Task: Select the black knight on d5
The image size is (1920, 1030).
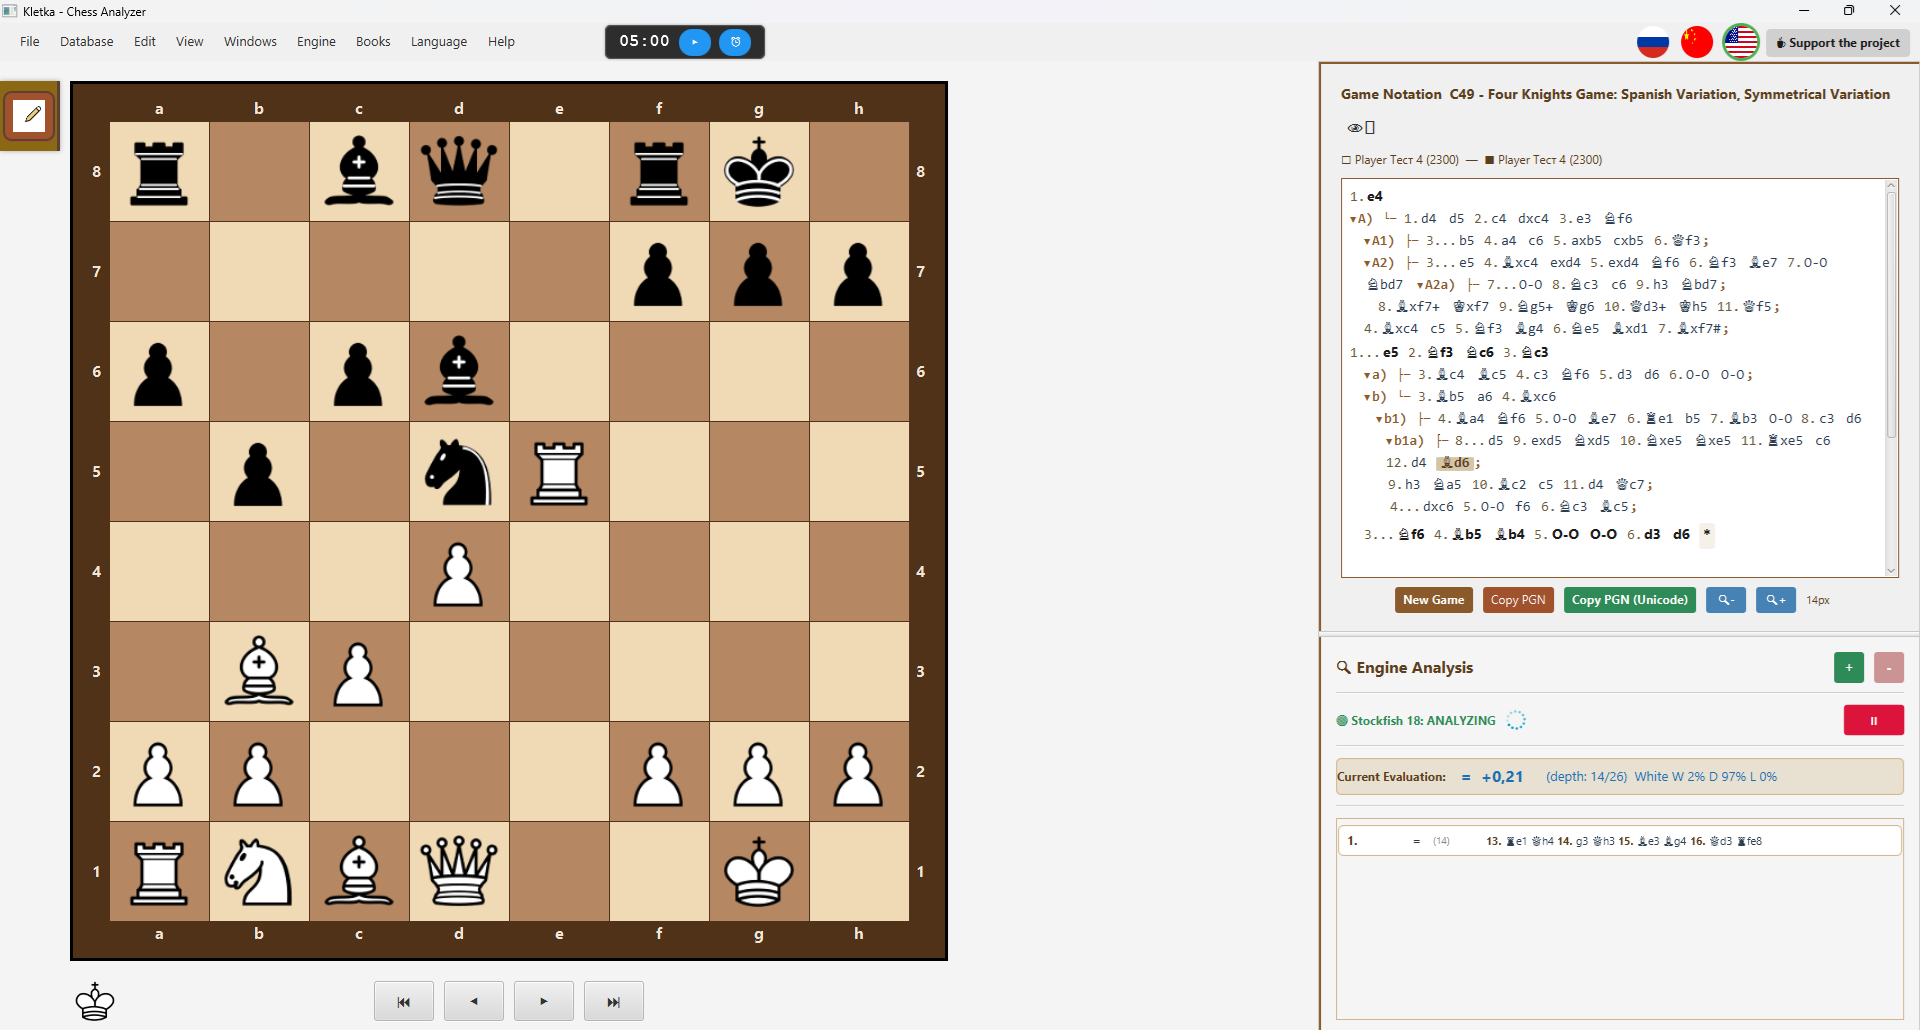Action: point(459,472)
